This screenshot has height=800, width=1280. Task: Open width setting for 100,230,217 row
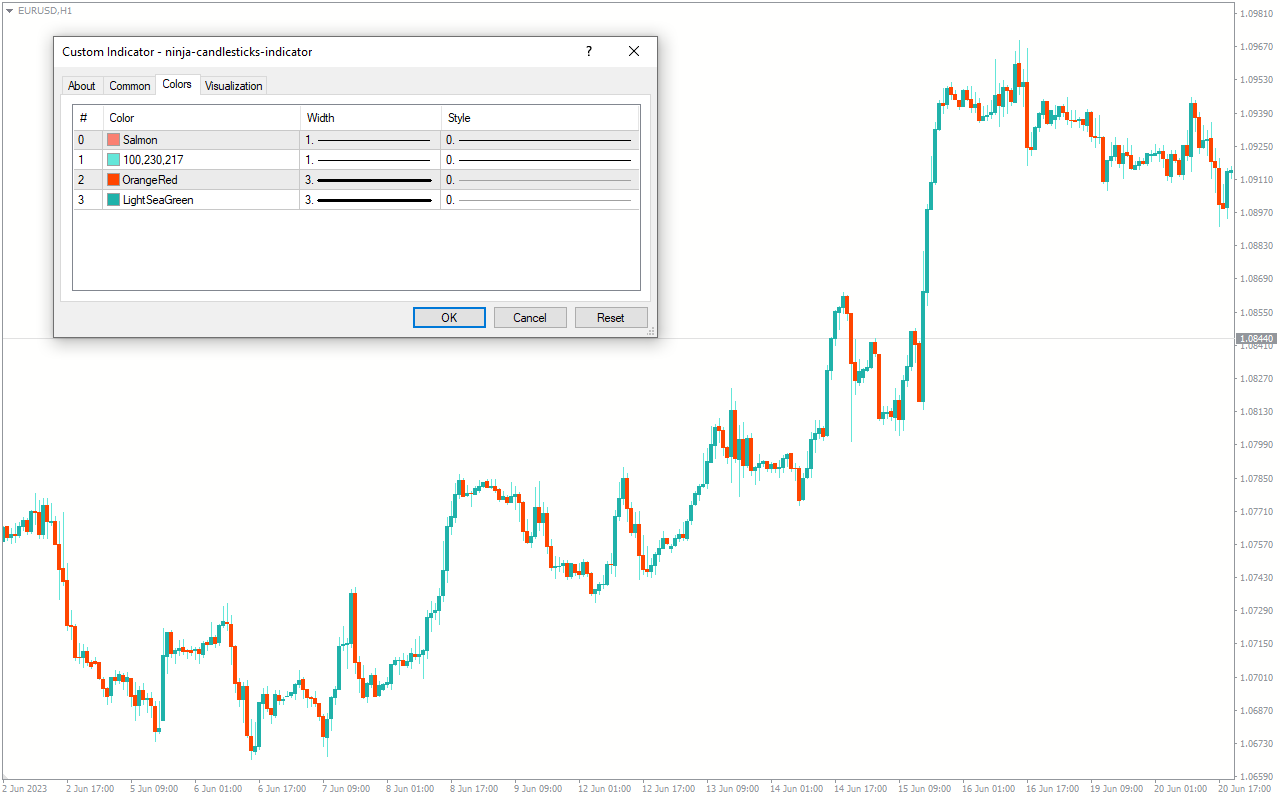[x=370, y=160]
